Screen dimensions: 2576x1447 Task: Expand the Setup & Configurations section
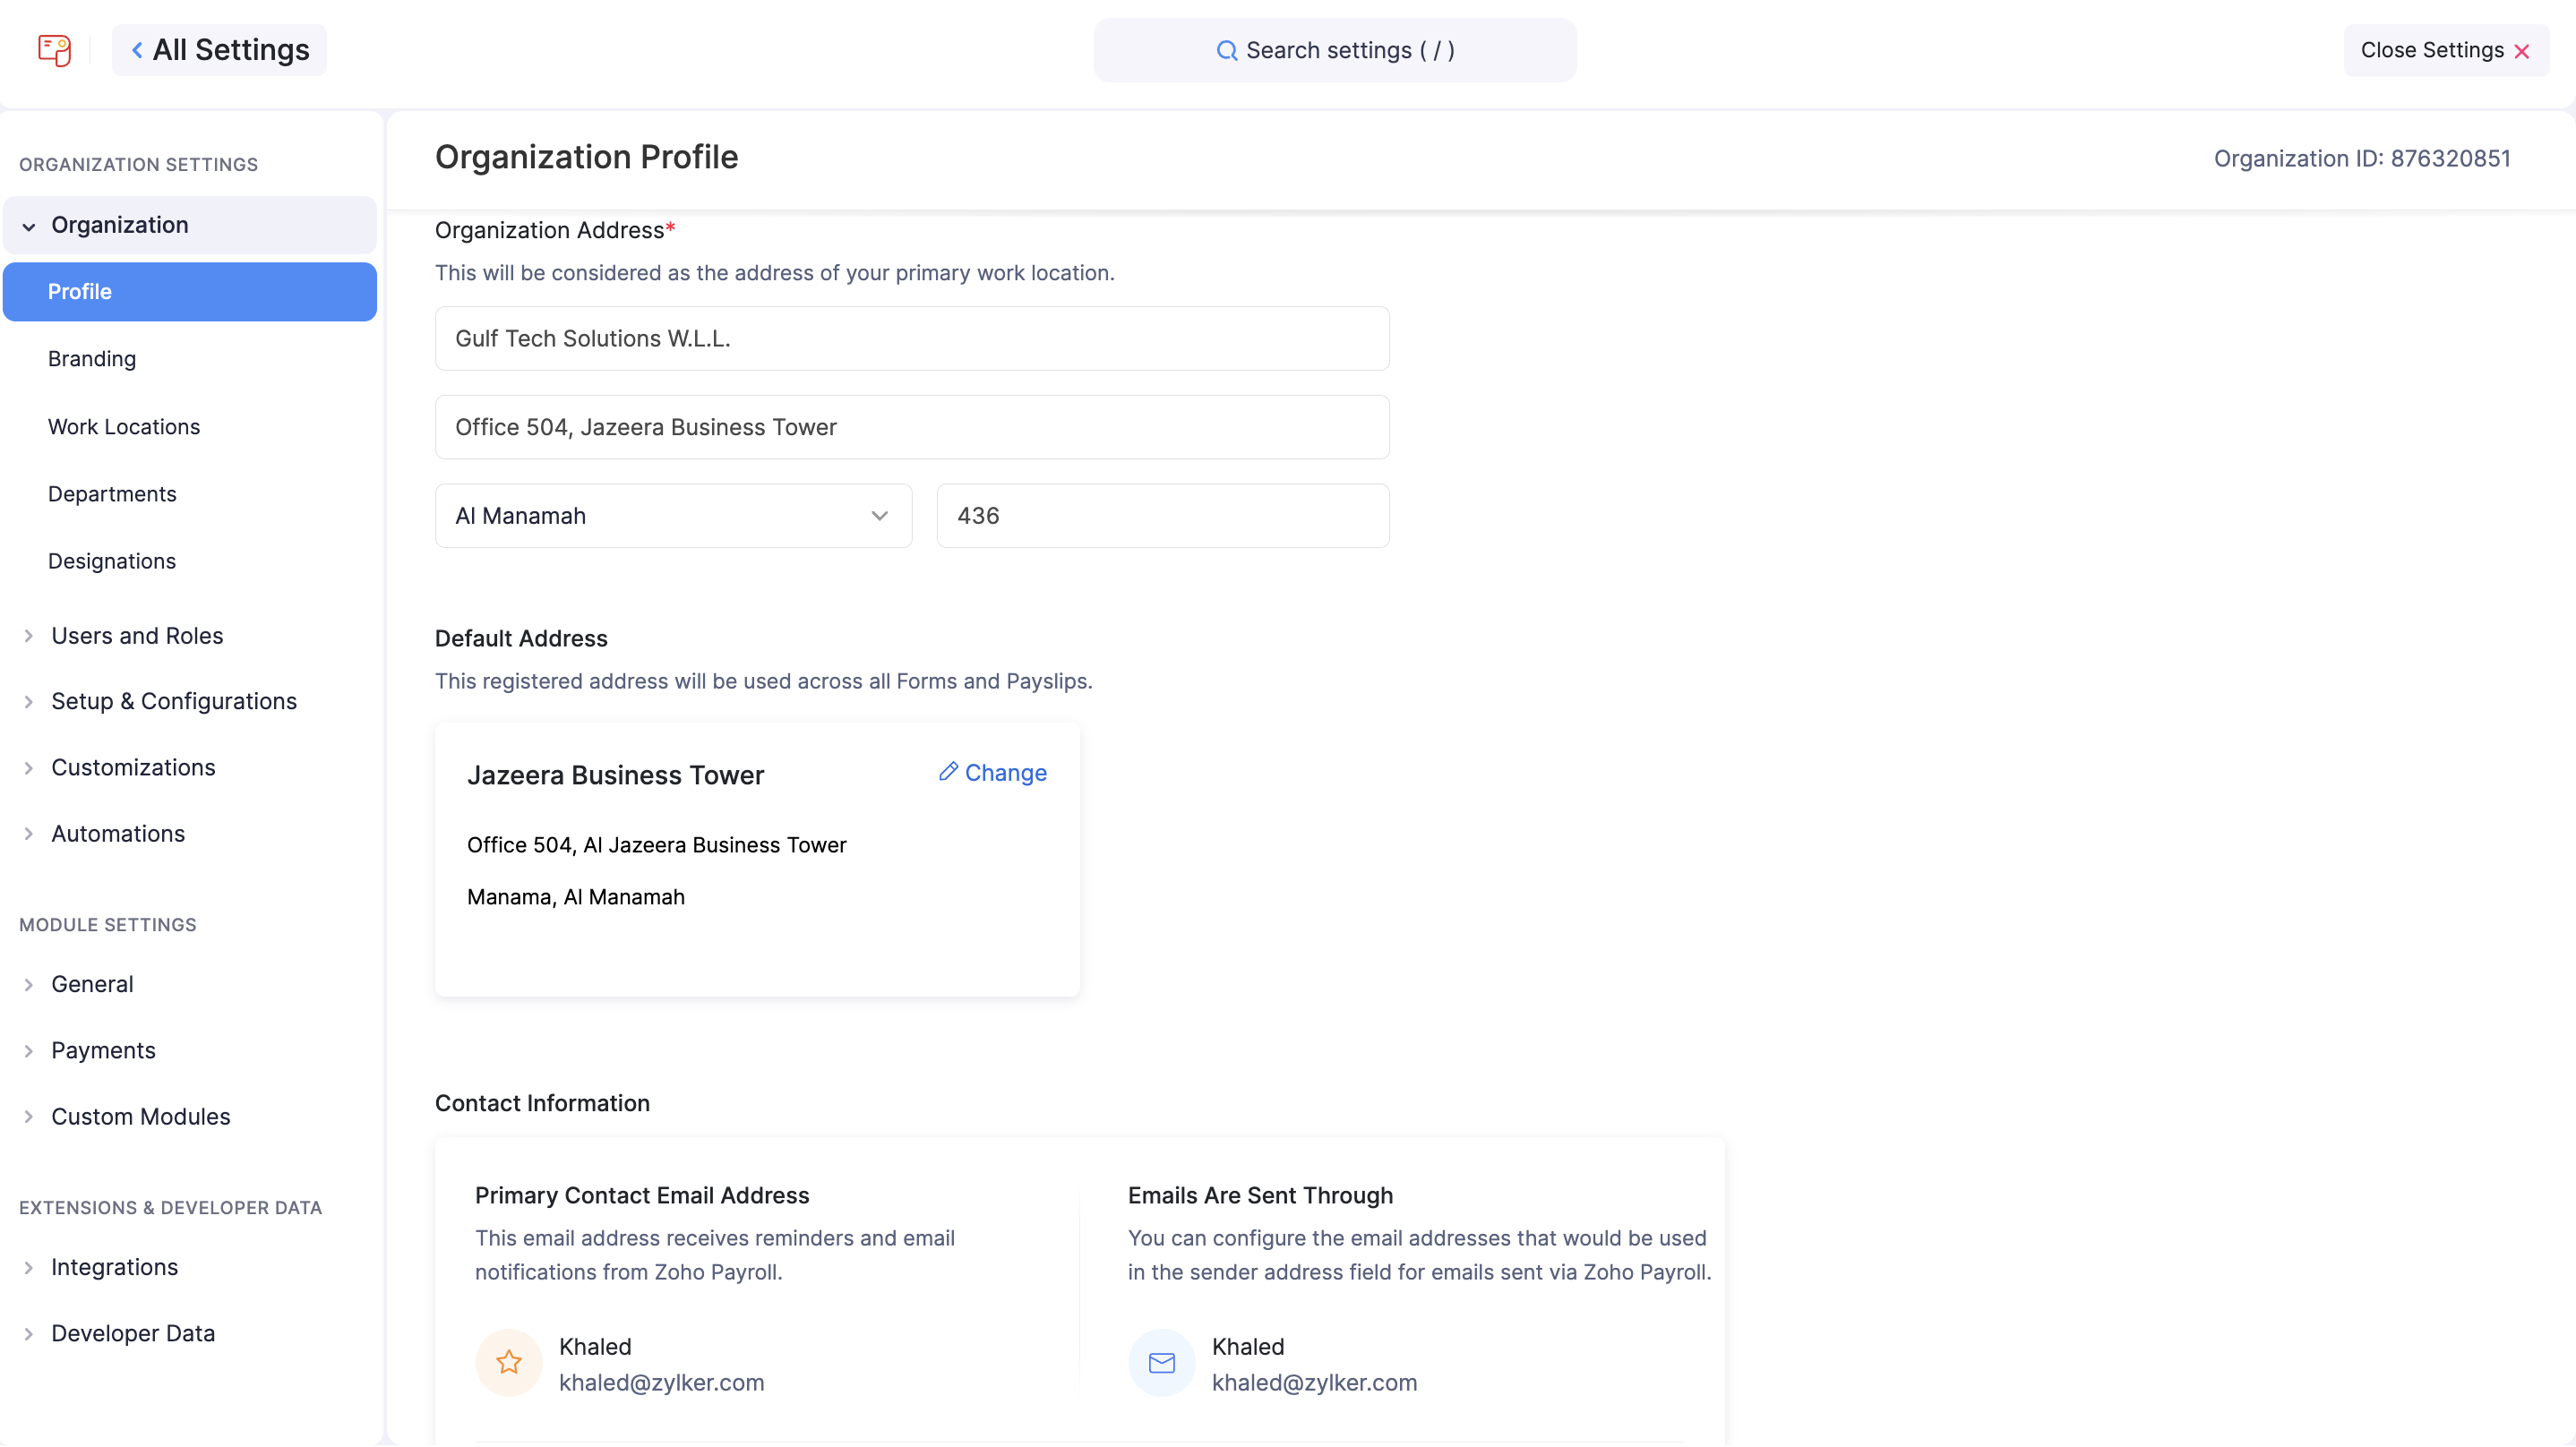[27, 701]
